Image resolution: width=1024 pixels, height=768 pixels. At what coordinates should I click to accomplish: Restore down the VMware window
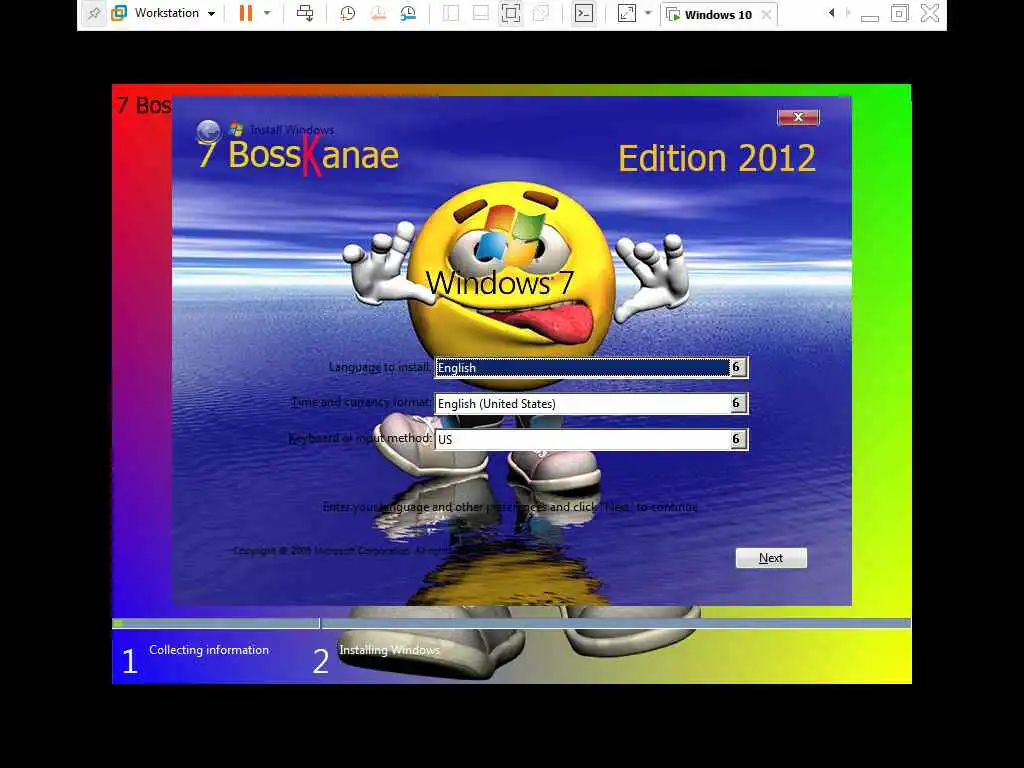[x=900, y=13]
